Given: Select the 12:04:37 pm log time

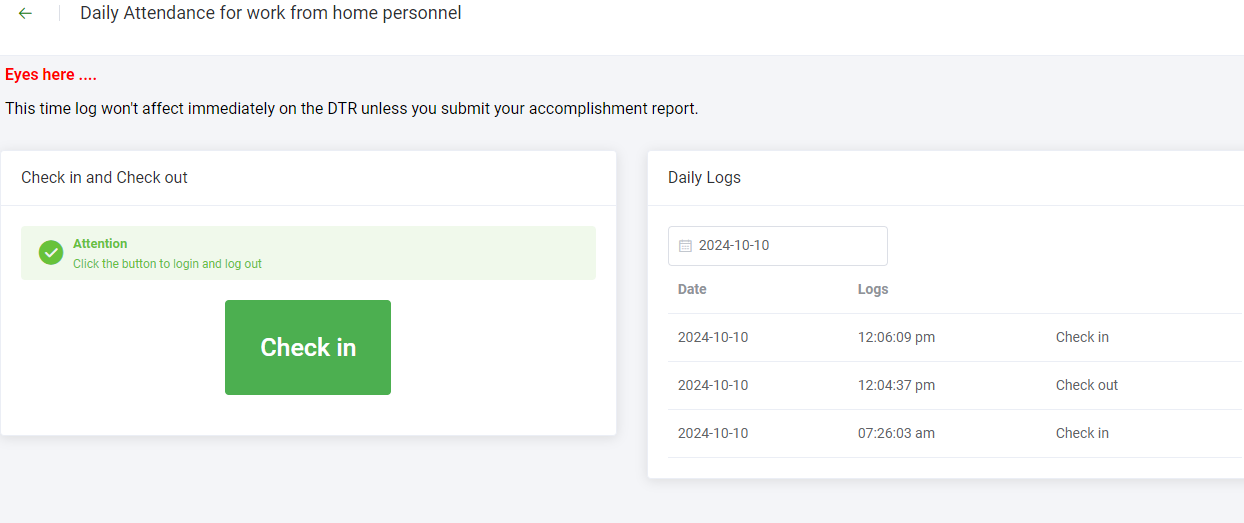Looking at the screenshot, I should pos(896,385).
